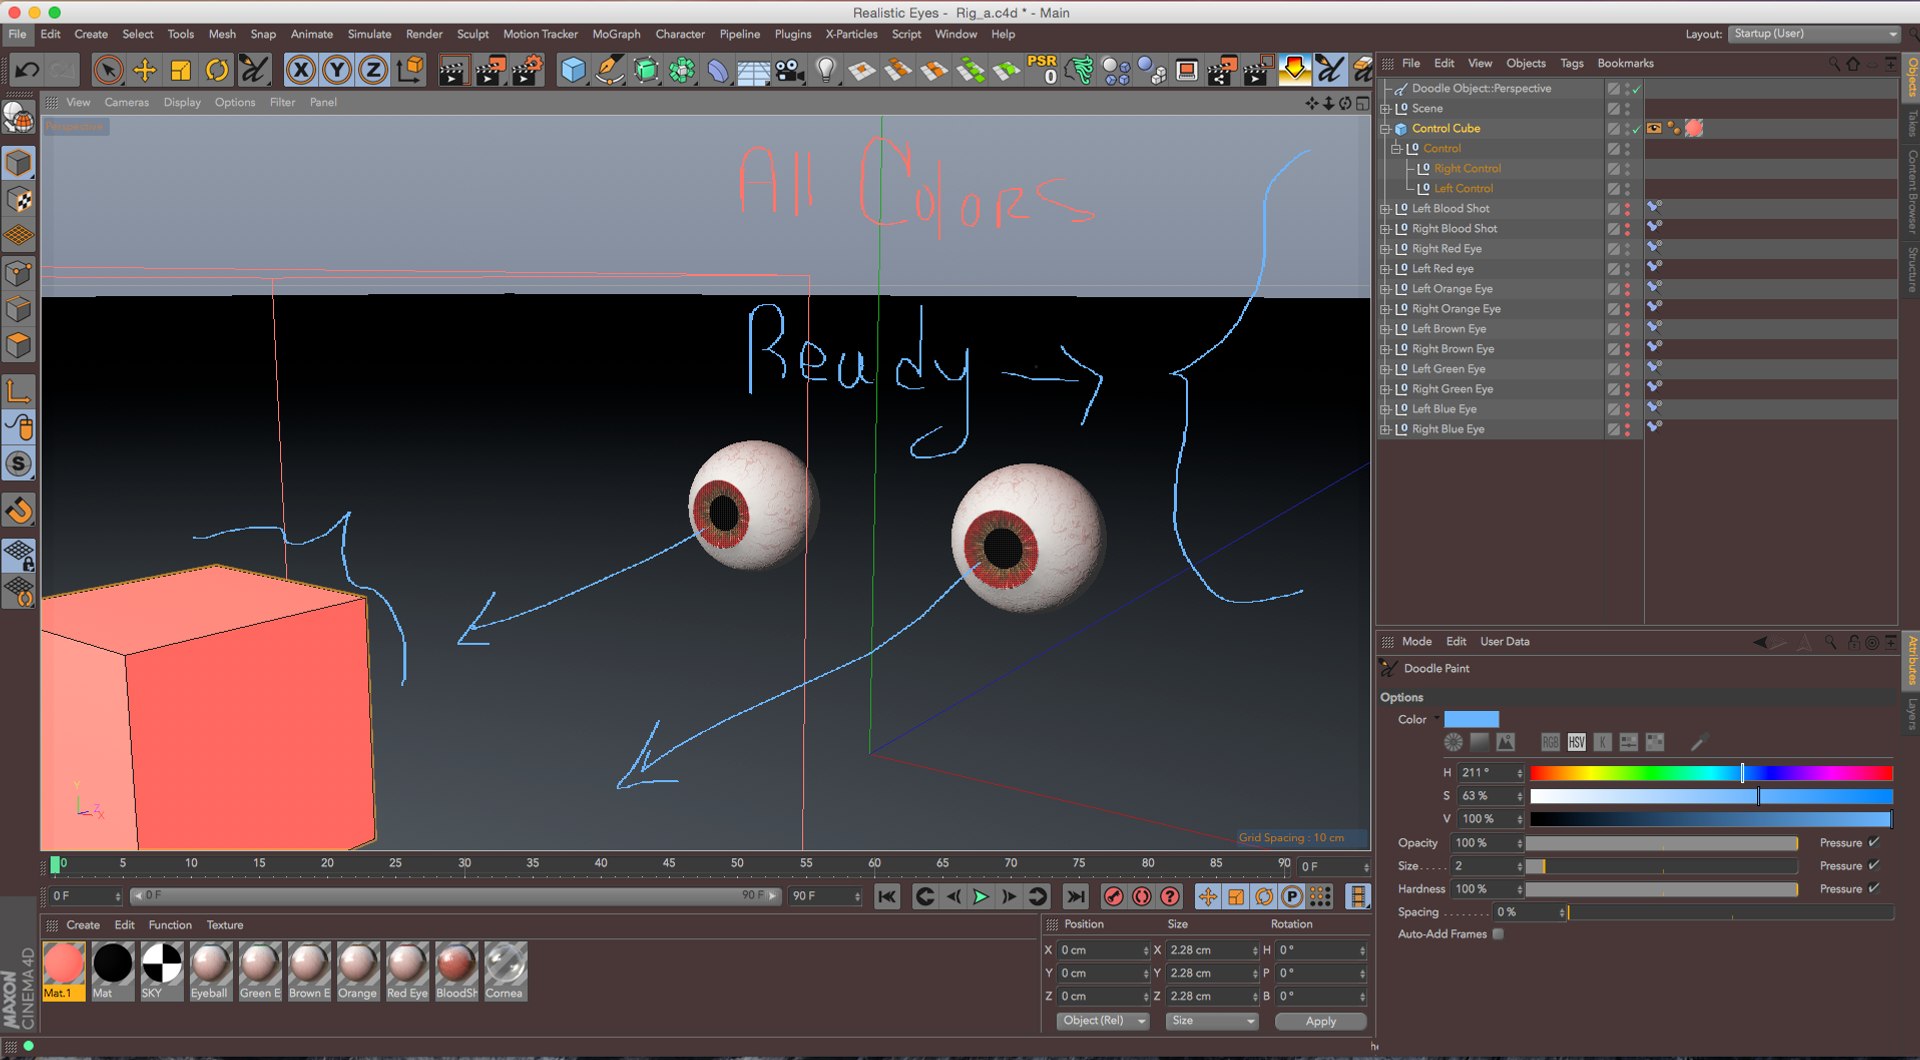The image size is (1920, 1060).
Task: Toggle the Y axis lock icon
Action: pyautogui.click(x=337, y=70)
